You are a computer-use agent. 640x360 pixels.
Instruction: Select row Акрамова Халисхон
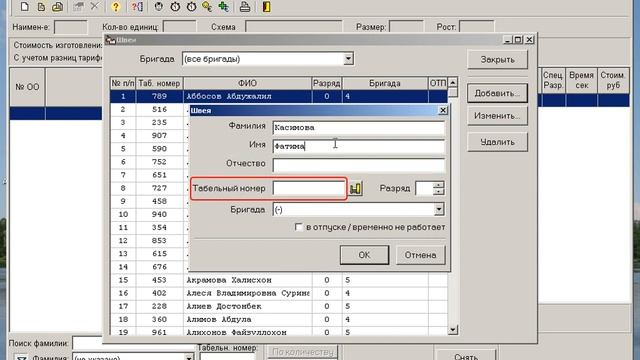[279, 280]
